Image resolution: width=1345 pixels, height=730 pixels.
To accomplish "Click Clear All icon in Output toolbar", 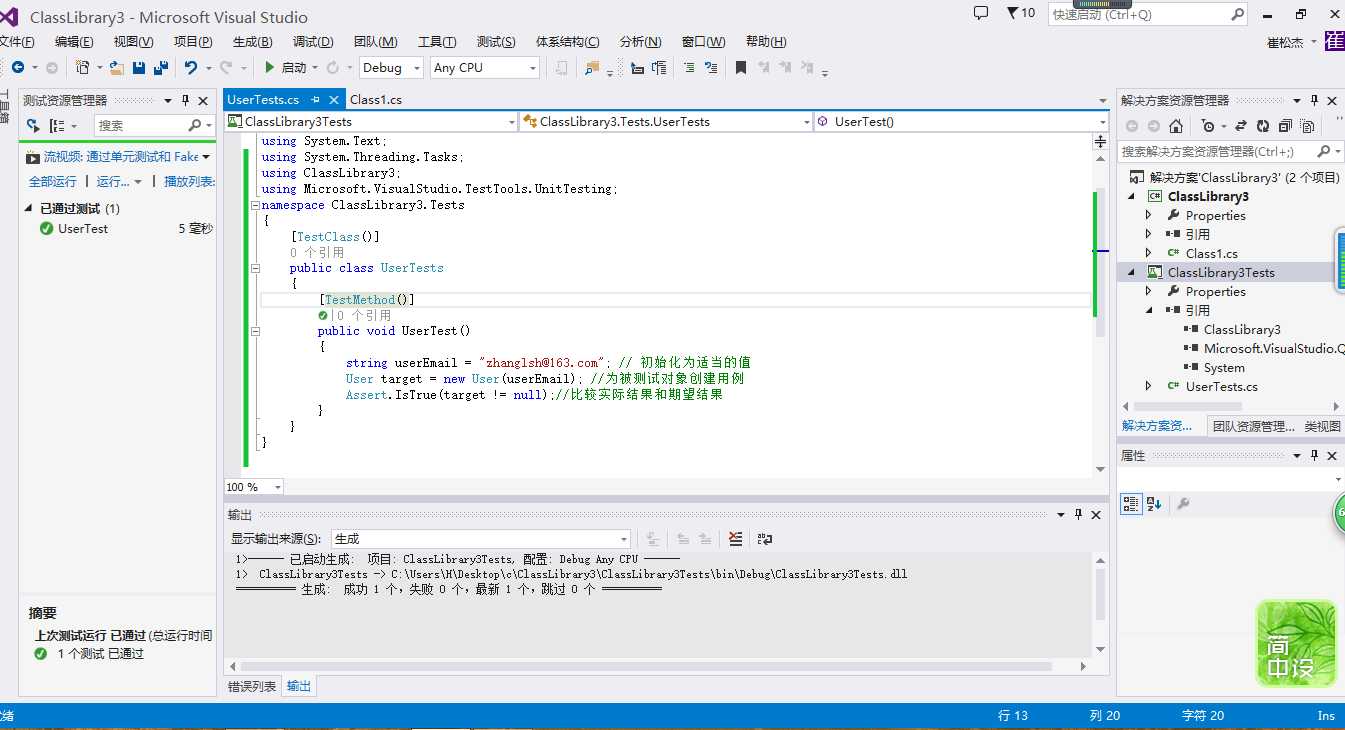I will click(x=736, y=538).
